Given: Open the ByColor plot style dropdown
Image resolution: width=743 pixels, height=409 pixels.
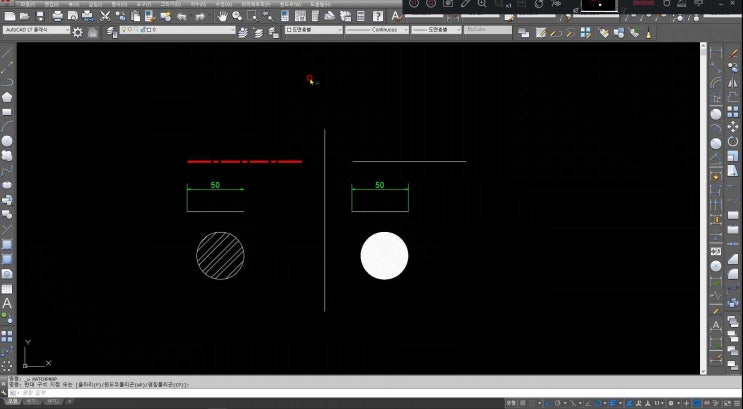Looking at the screenshot, I should click(x=488, y=31).
